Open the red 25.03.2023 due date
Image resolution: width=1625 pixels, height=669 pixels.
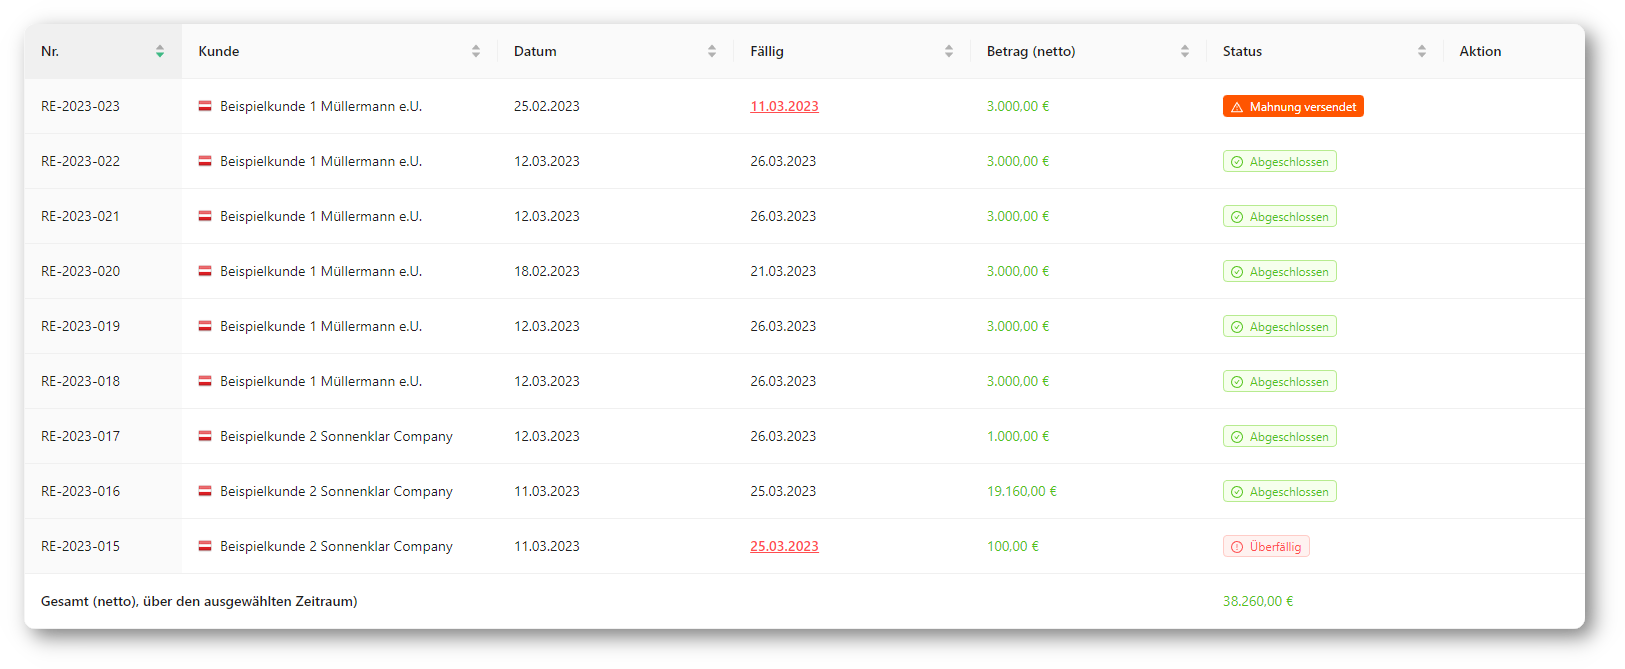[x=784, y=546]
